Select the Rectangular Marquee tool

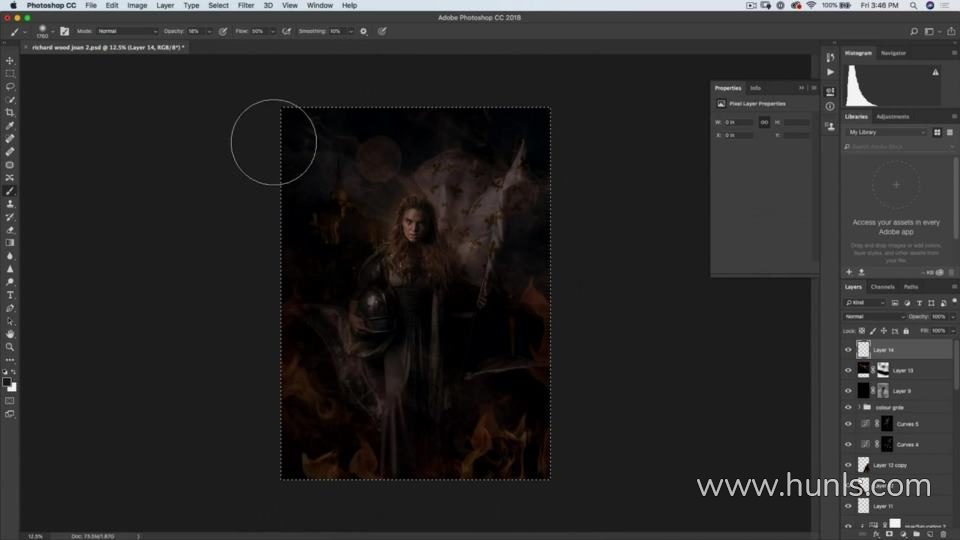(10, 73)
